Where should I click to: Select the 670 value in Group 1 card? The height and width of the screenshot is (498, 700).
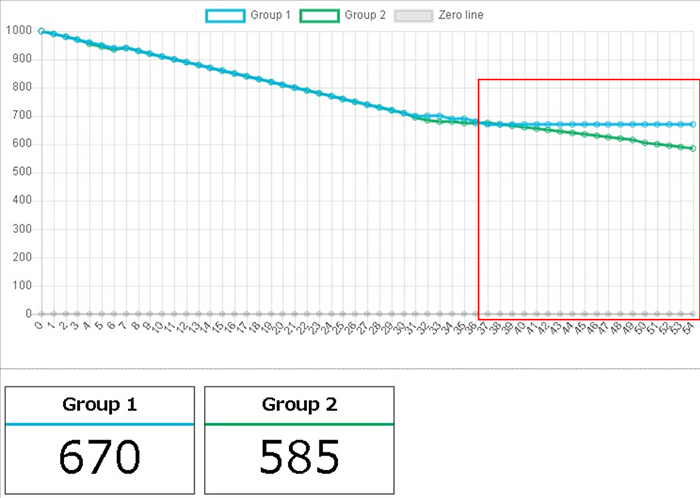click(100, 458)
